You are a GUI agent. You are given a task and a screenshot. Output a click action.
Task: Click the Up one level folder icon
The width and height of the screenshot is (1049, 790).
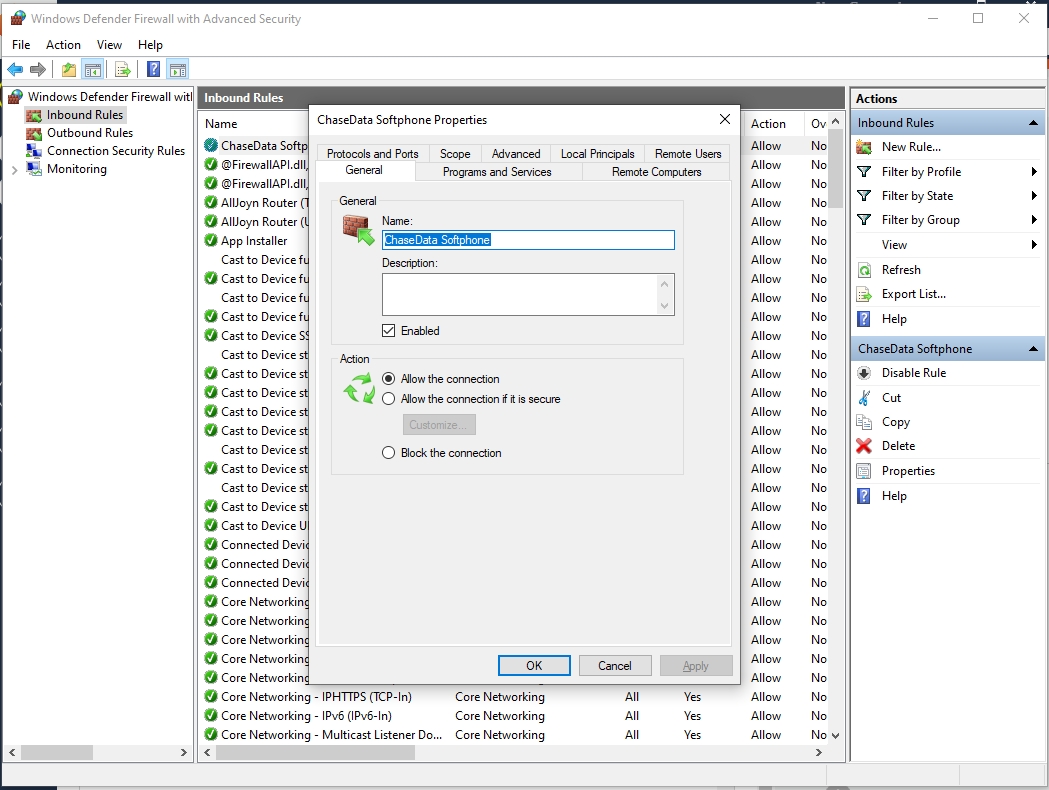(x=68, y=69)
